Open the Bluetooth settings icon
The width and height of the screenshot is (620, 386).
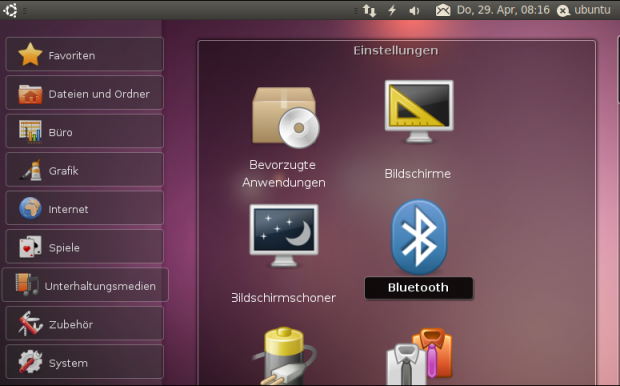click(419, 237)
